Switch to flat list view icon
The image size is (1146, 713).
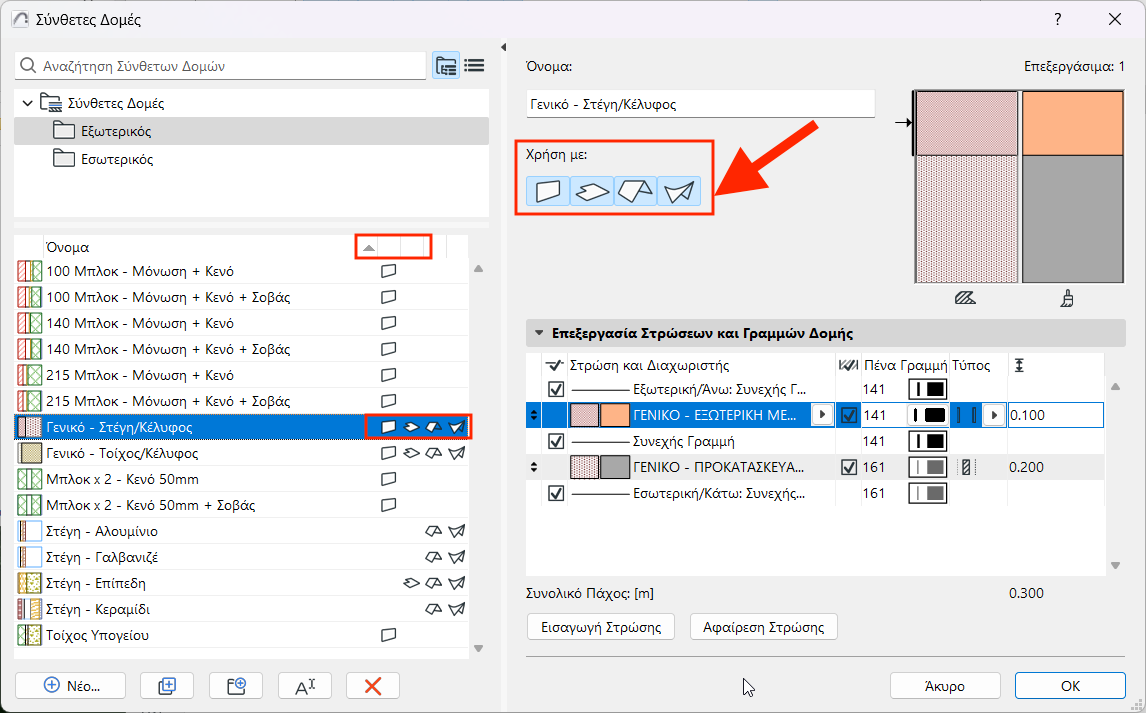[474, 66]
